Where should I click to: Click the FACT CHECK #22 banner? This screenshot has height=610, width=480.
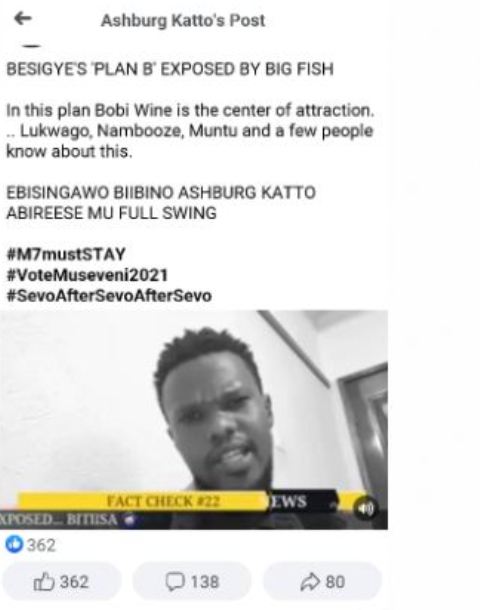(x=163, y=501)
